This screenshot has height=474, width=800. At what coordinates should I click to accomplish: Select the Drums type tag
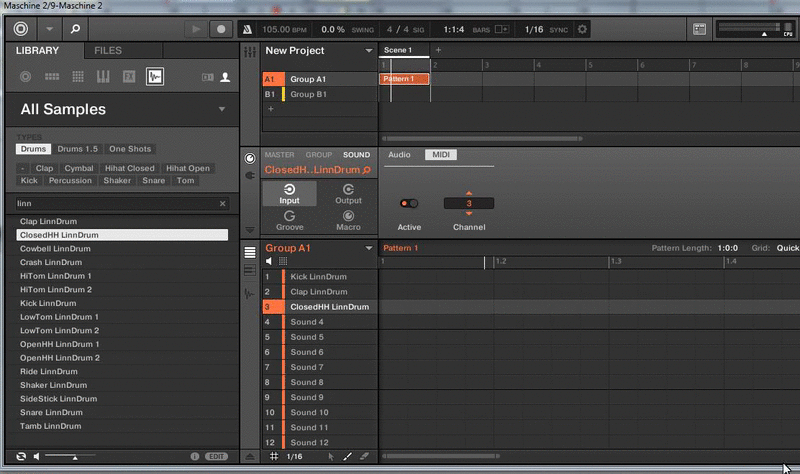point(34,149)
